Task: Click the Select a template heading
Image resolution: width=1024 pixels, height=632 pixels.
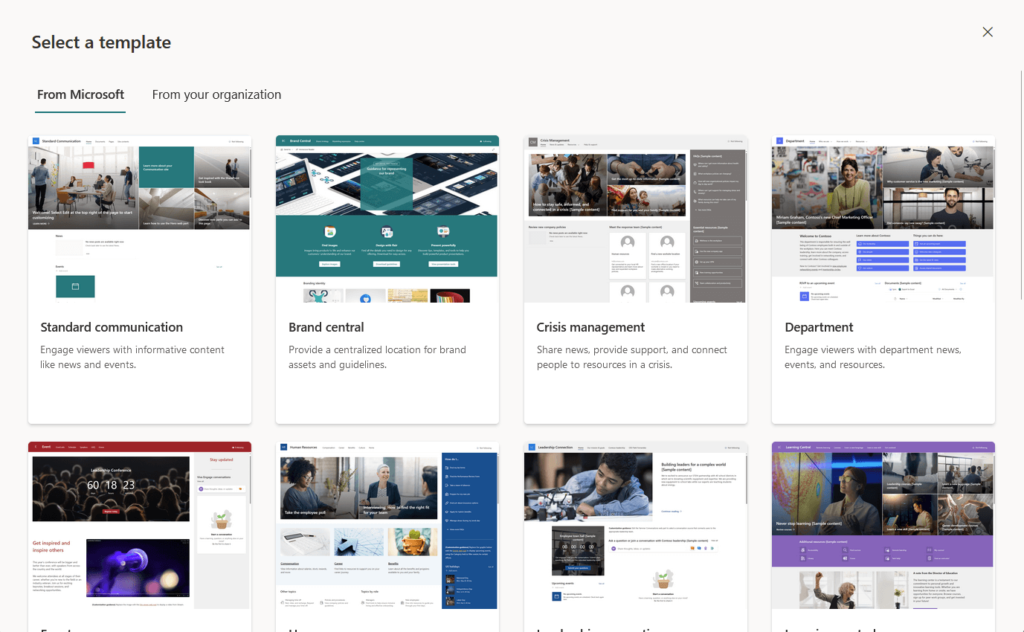Action: pos(101,42)
